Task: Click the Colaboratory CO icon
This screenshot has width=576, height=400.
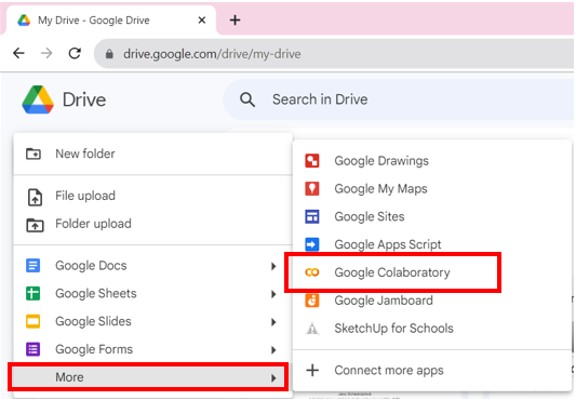Action: coord(312,272)
